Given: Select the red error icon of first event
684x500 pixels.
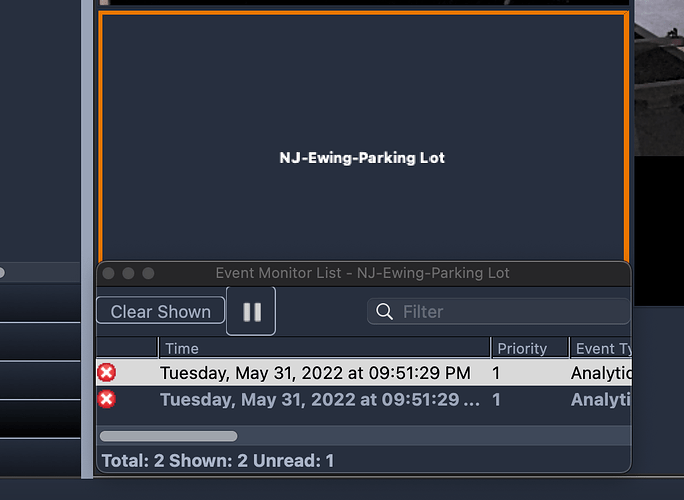Looking at the screenshot, I should (107, 373).
